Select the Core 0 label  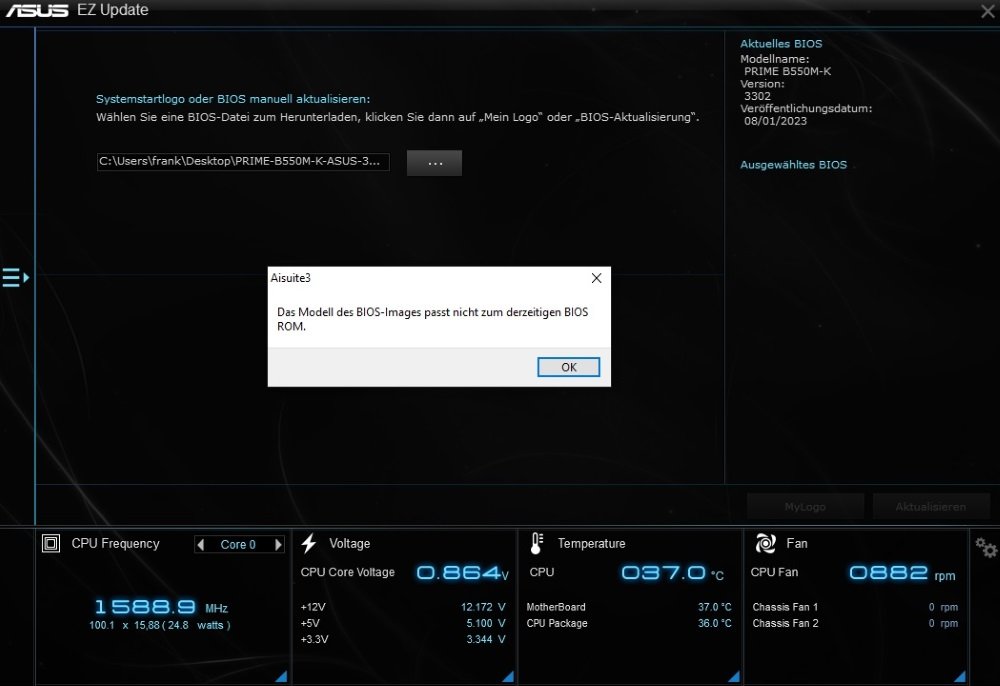[238, 544]
